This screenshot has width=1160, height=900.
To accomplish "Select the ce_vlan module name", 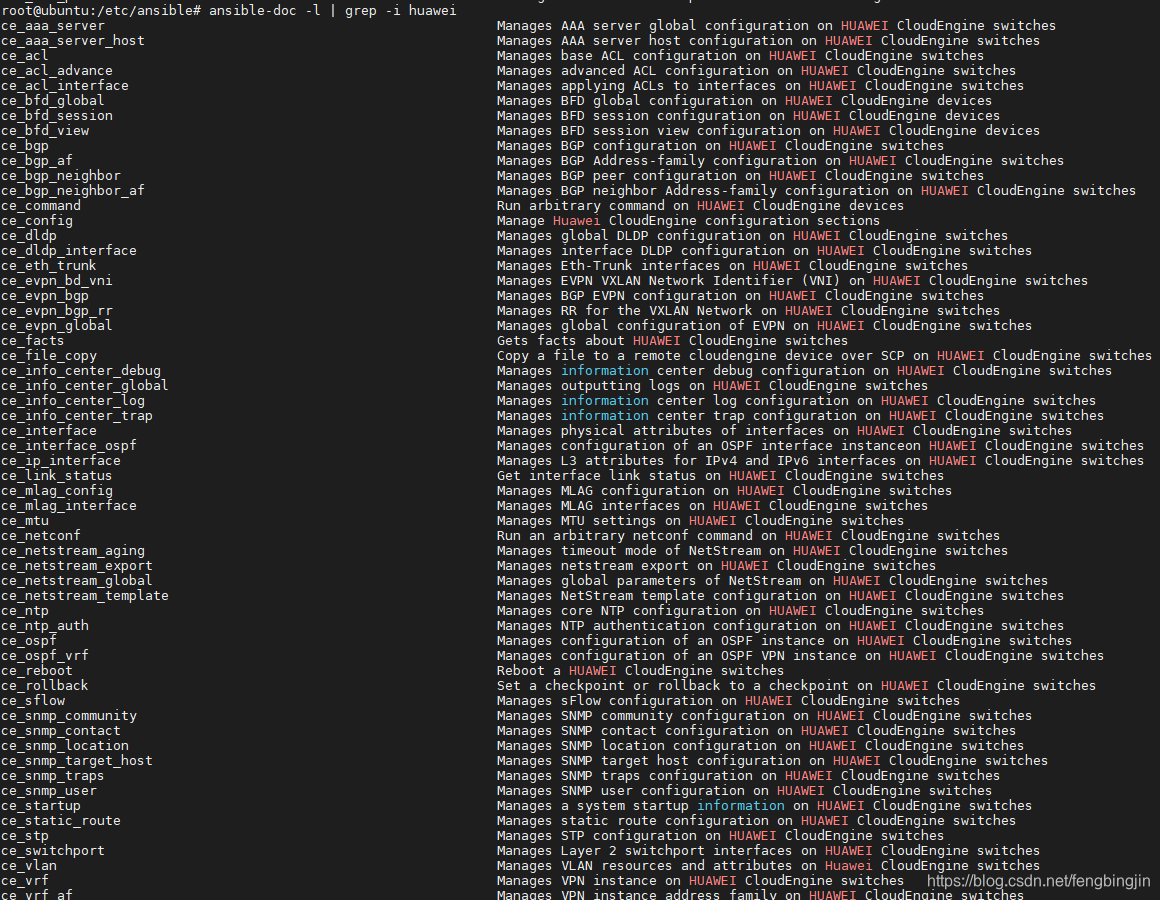I will (29, 866).
